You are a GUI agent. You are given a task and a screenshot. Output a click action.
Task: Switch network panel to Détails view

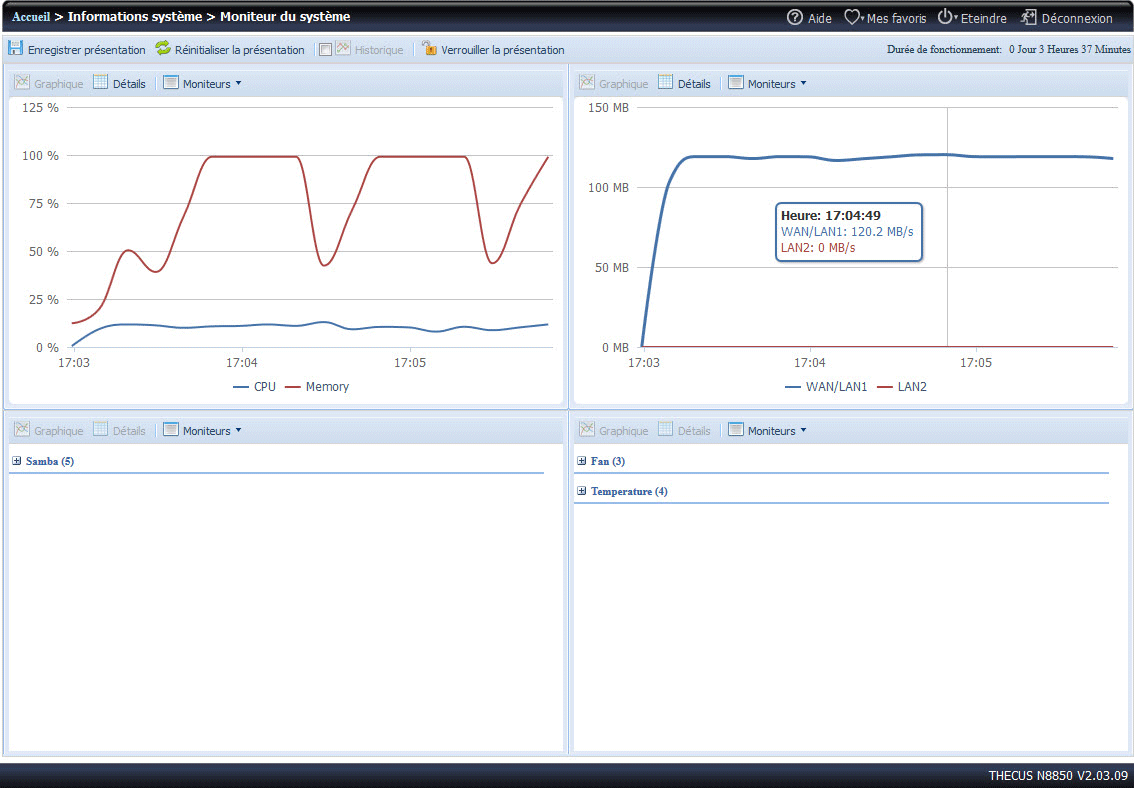coord(684,83)
